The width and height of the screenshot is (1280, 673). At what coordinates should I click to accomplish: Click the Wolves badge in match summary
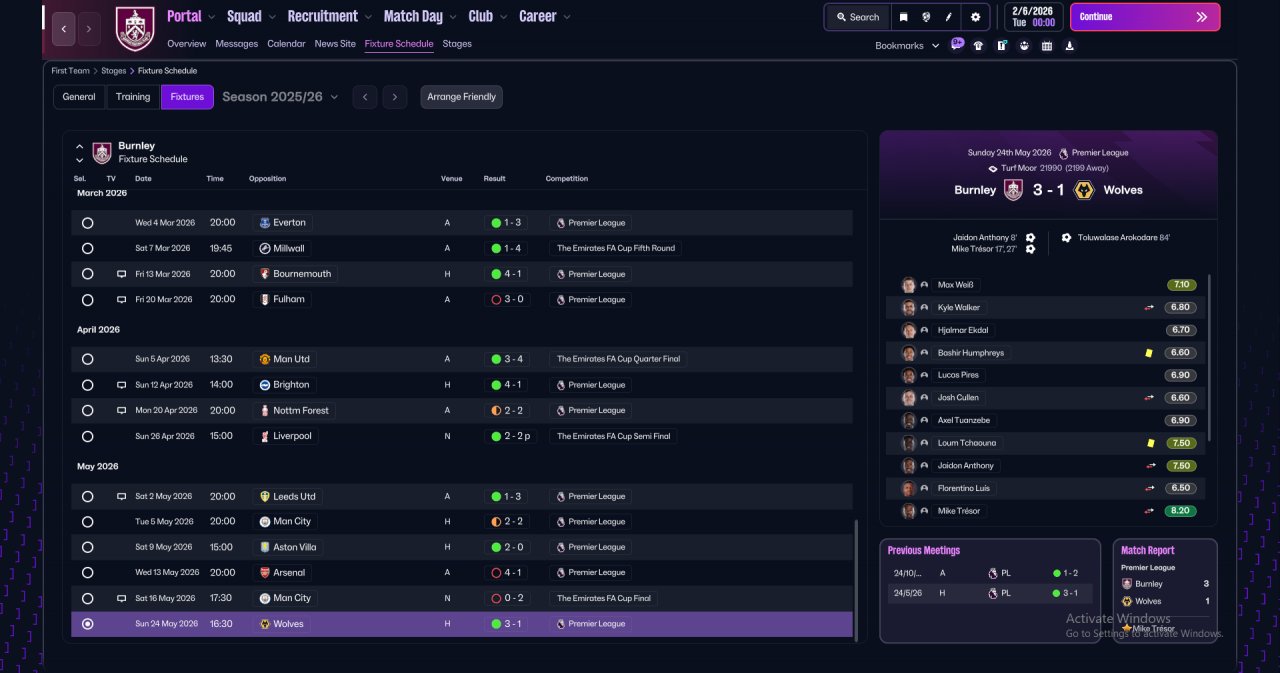coord(1084,190)
